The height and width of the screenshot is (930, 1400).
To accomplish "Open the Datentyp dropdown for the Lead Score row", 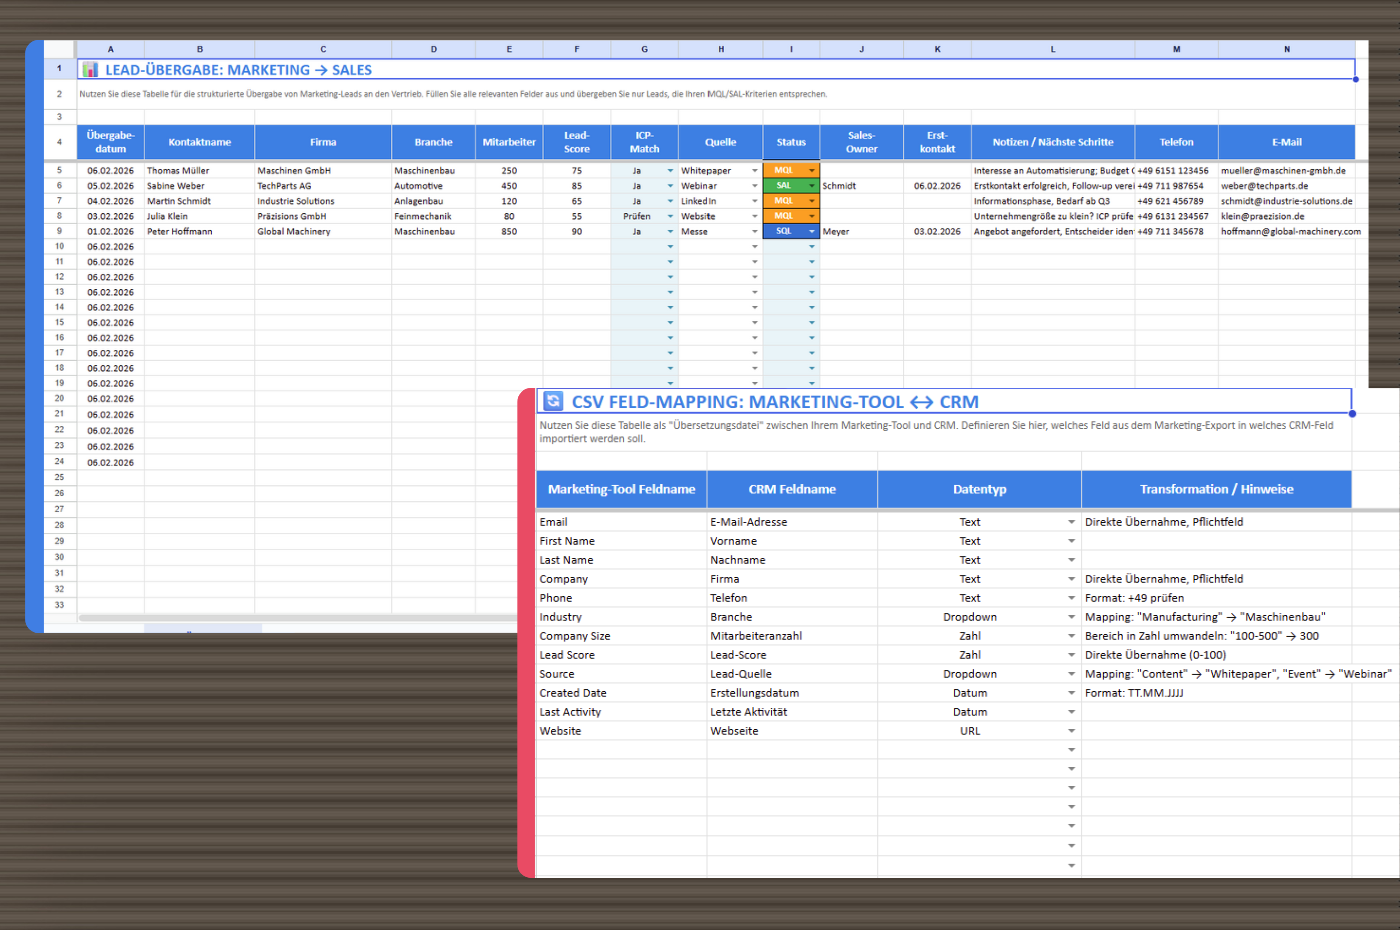I will point(1071,655).
